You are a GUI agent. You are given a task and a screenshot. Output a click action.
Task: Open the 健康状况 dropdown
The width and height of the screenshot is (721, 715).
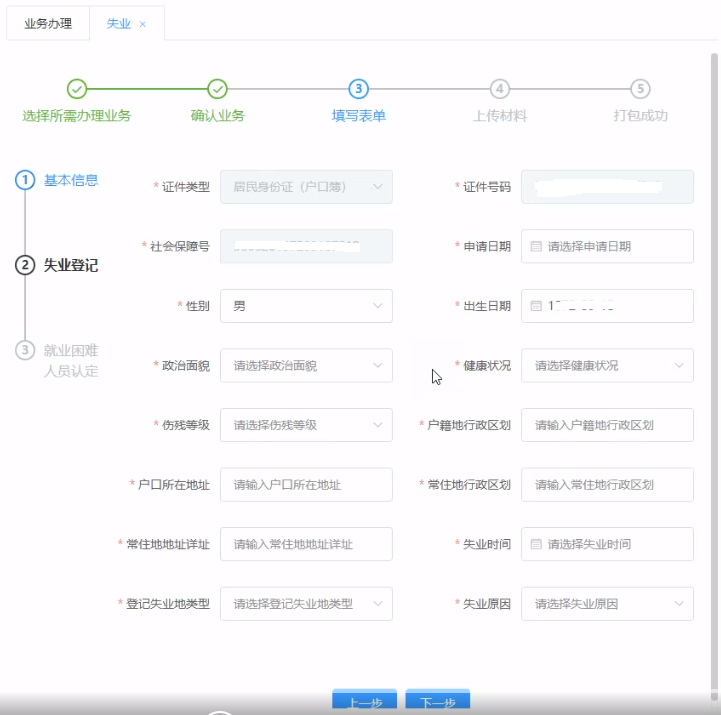[x=607, y=366]
